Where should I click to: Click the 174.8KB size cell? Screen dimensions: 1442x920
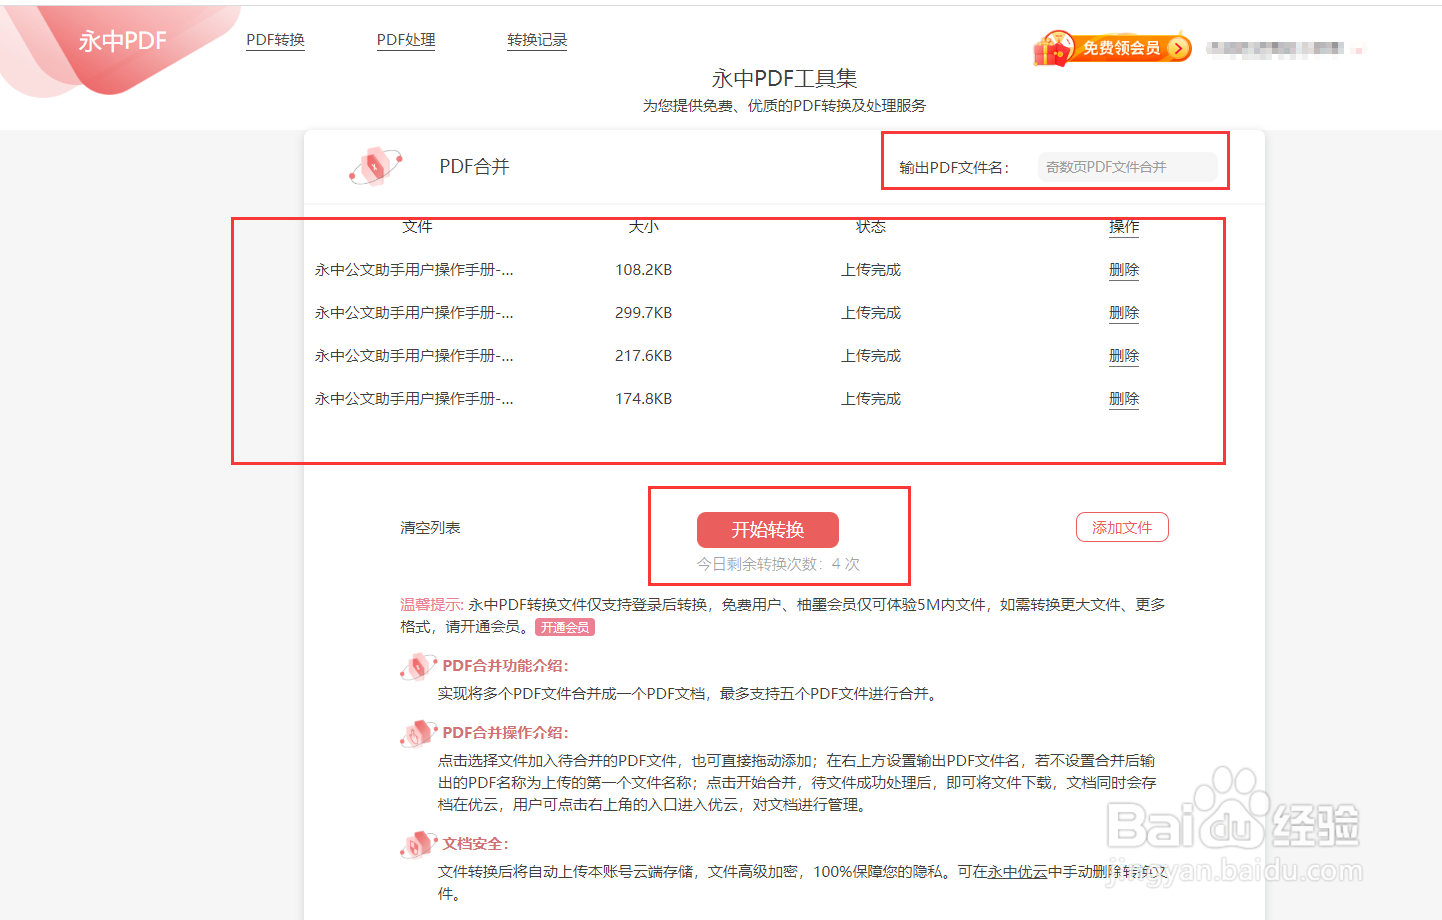point(644,399)
